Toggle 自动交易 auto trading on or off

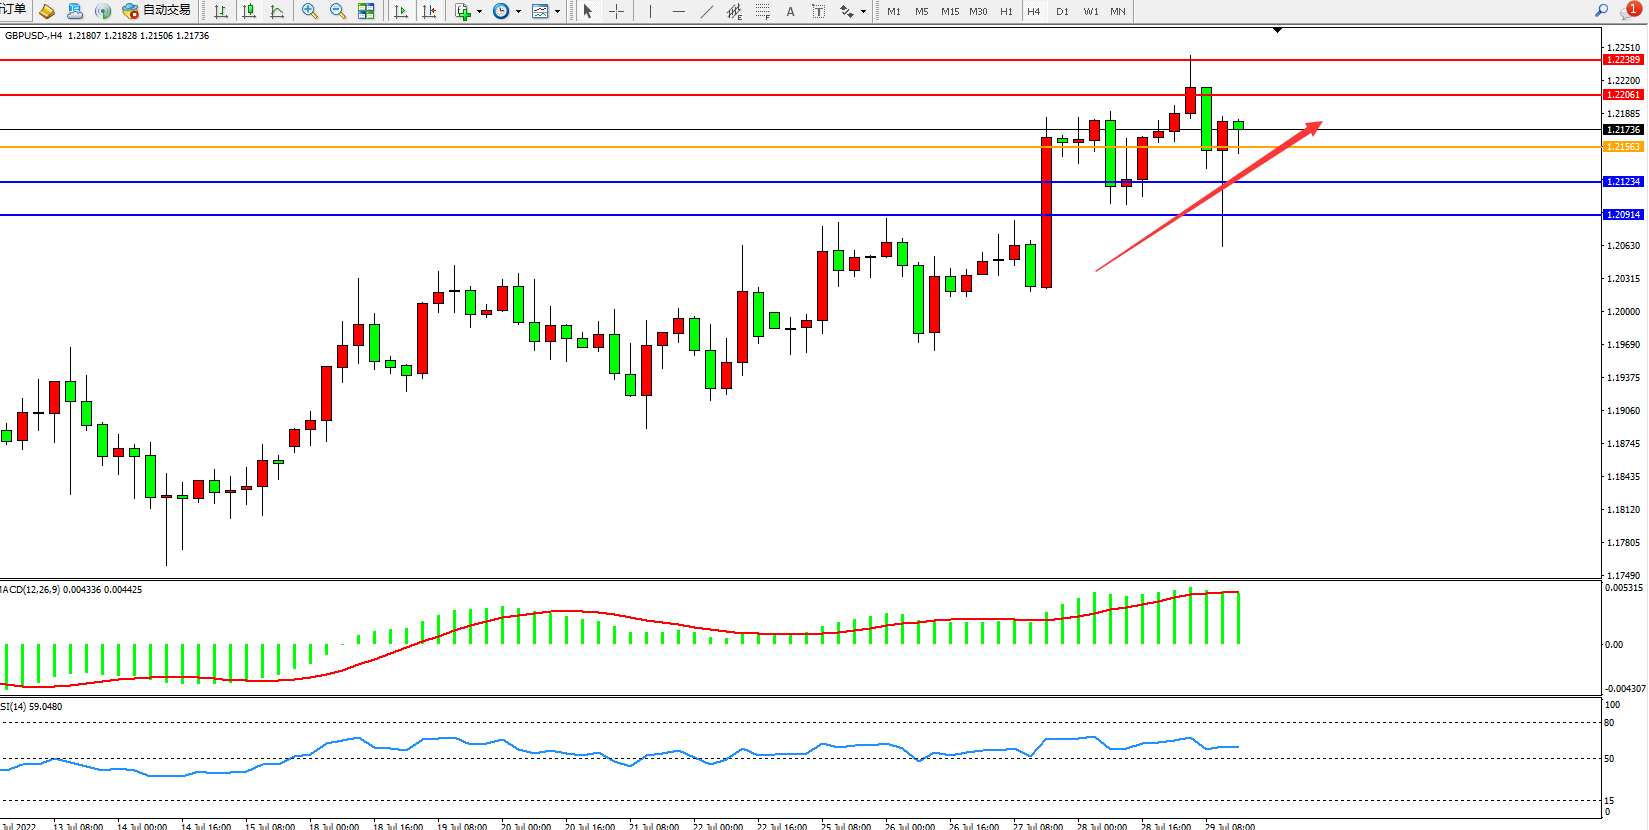[156, 11]
